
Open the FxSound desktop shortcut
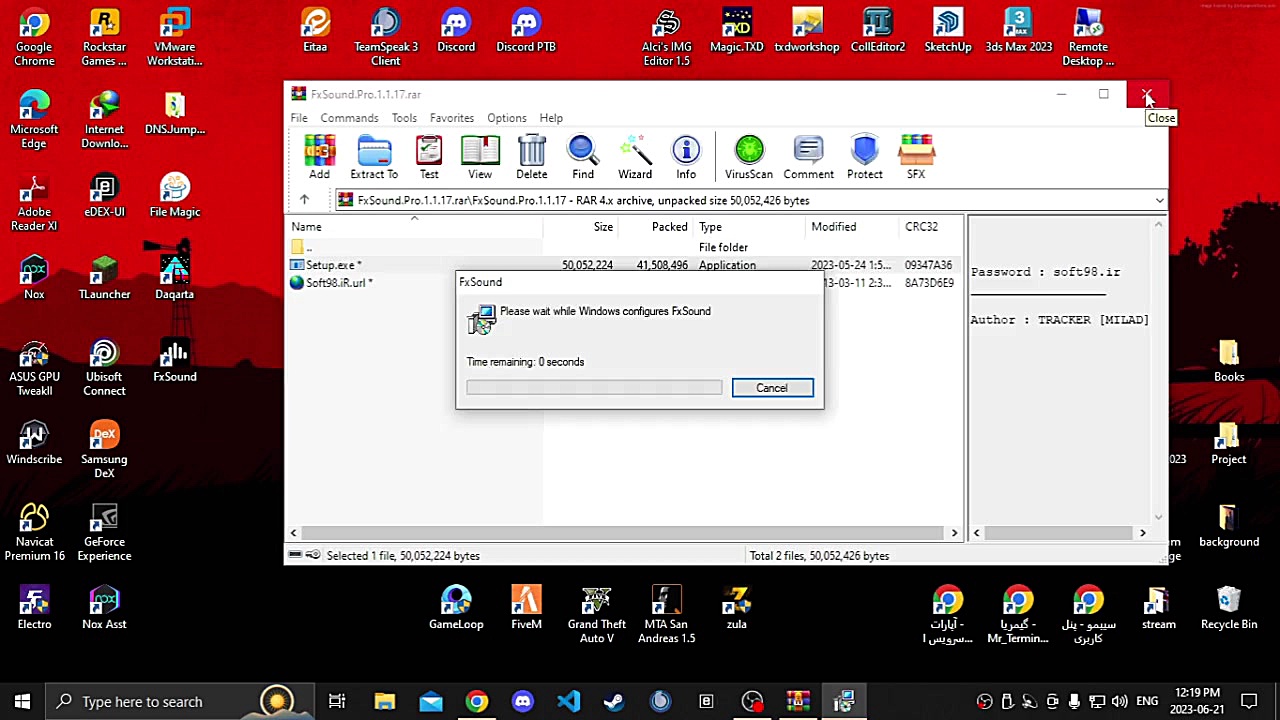[174, 362]
